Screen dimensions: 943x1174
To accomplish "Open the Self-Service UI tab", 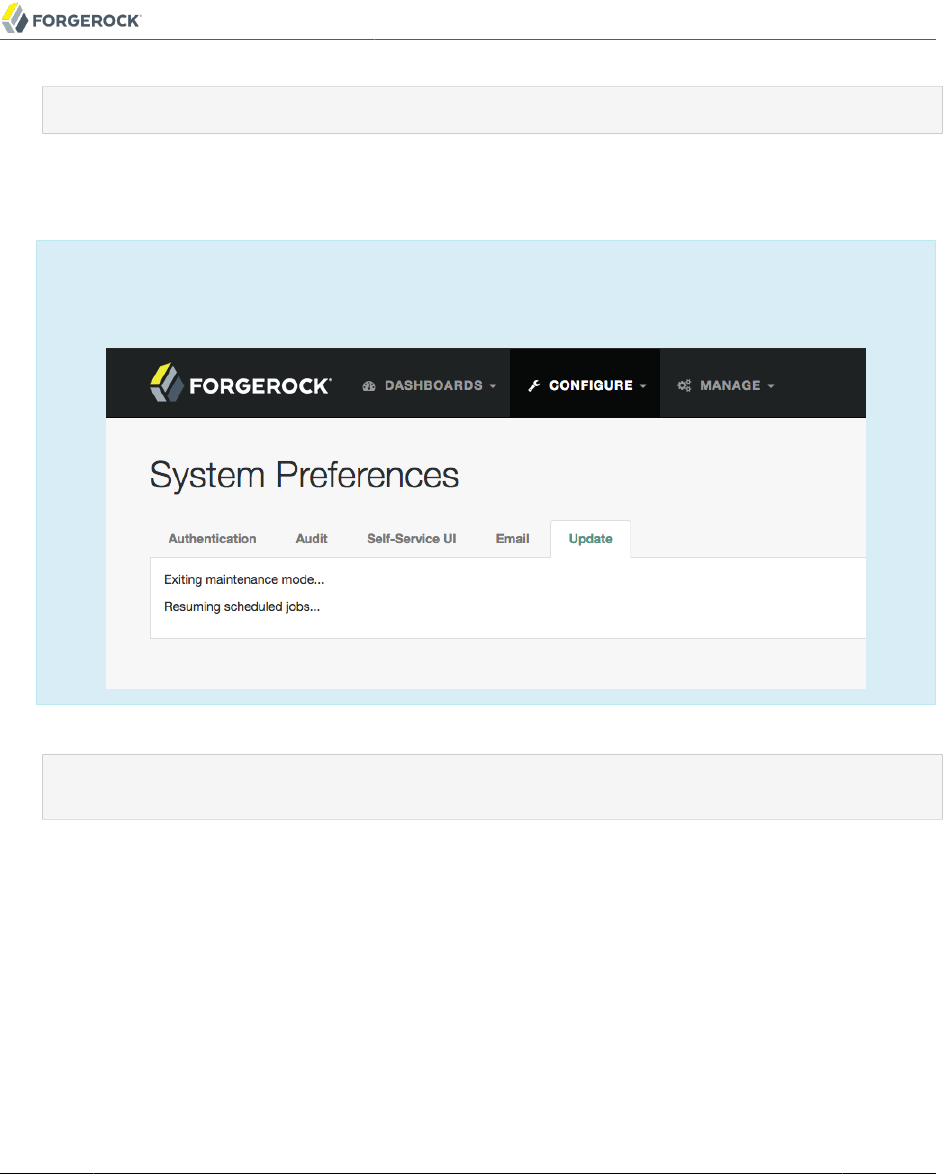I will point(411,539).
